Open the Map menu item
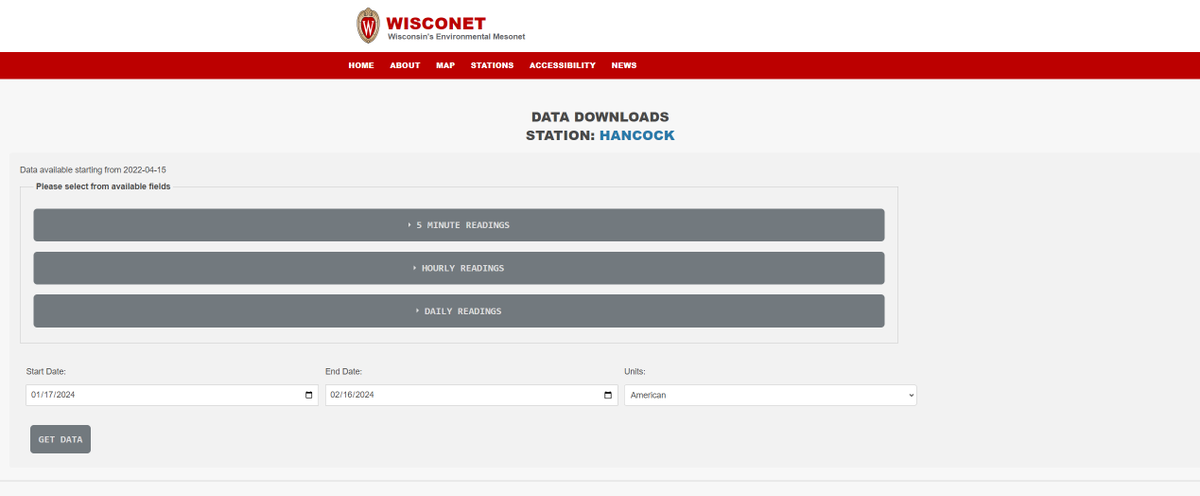 445,66
